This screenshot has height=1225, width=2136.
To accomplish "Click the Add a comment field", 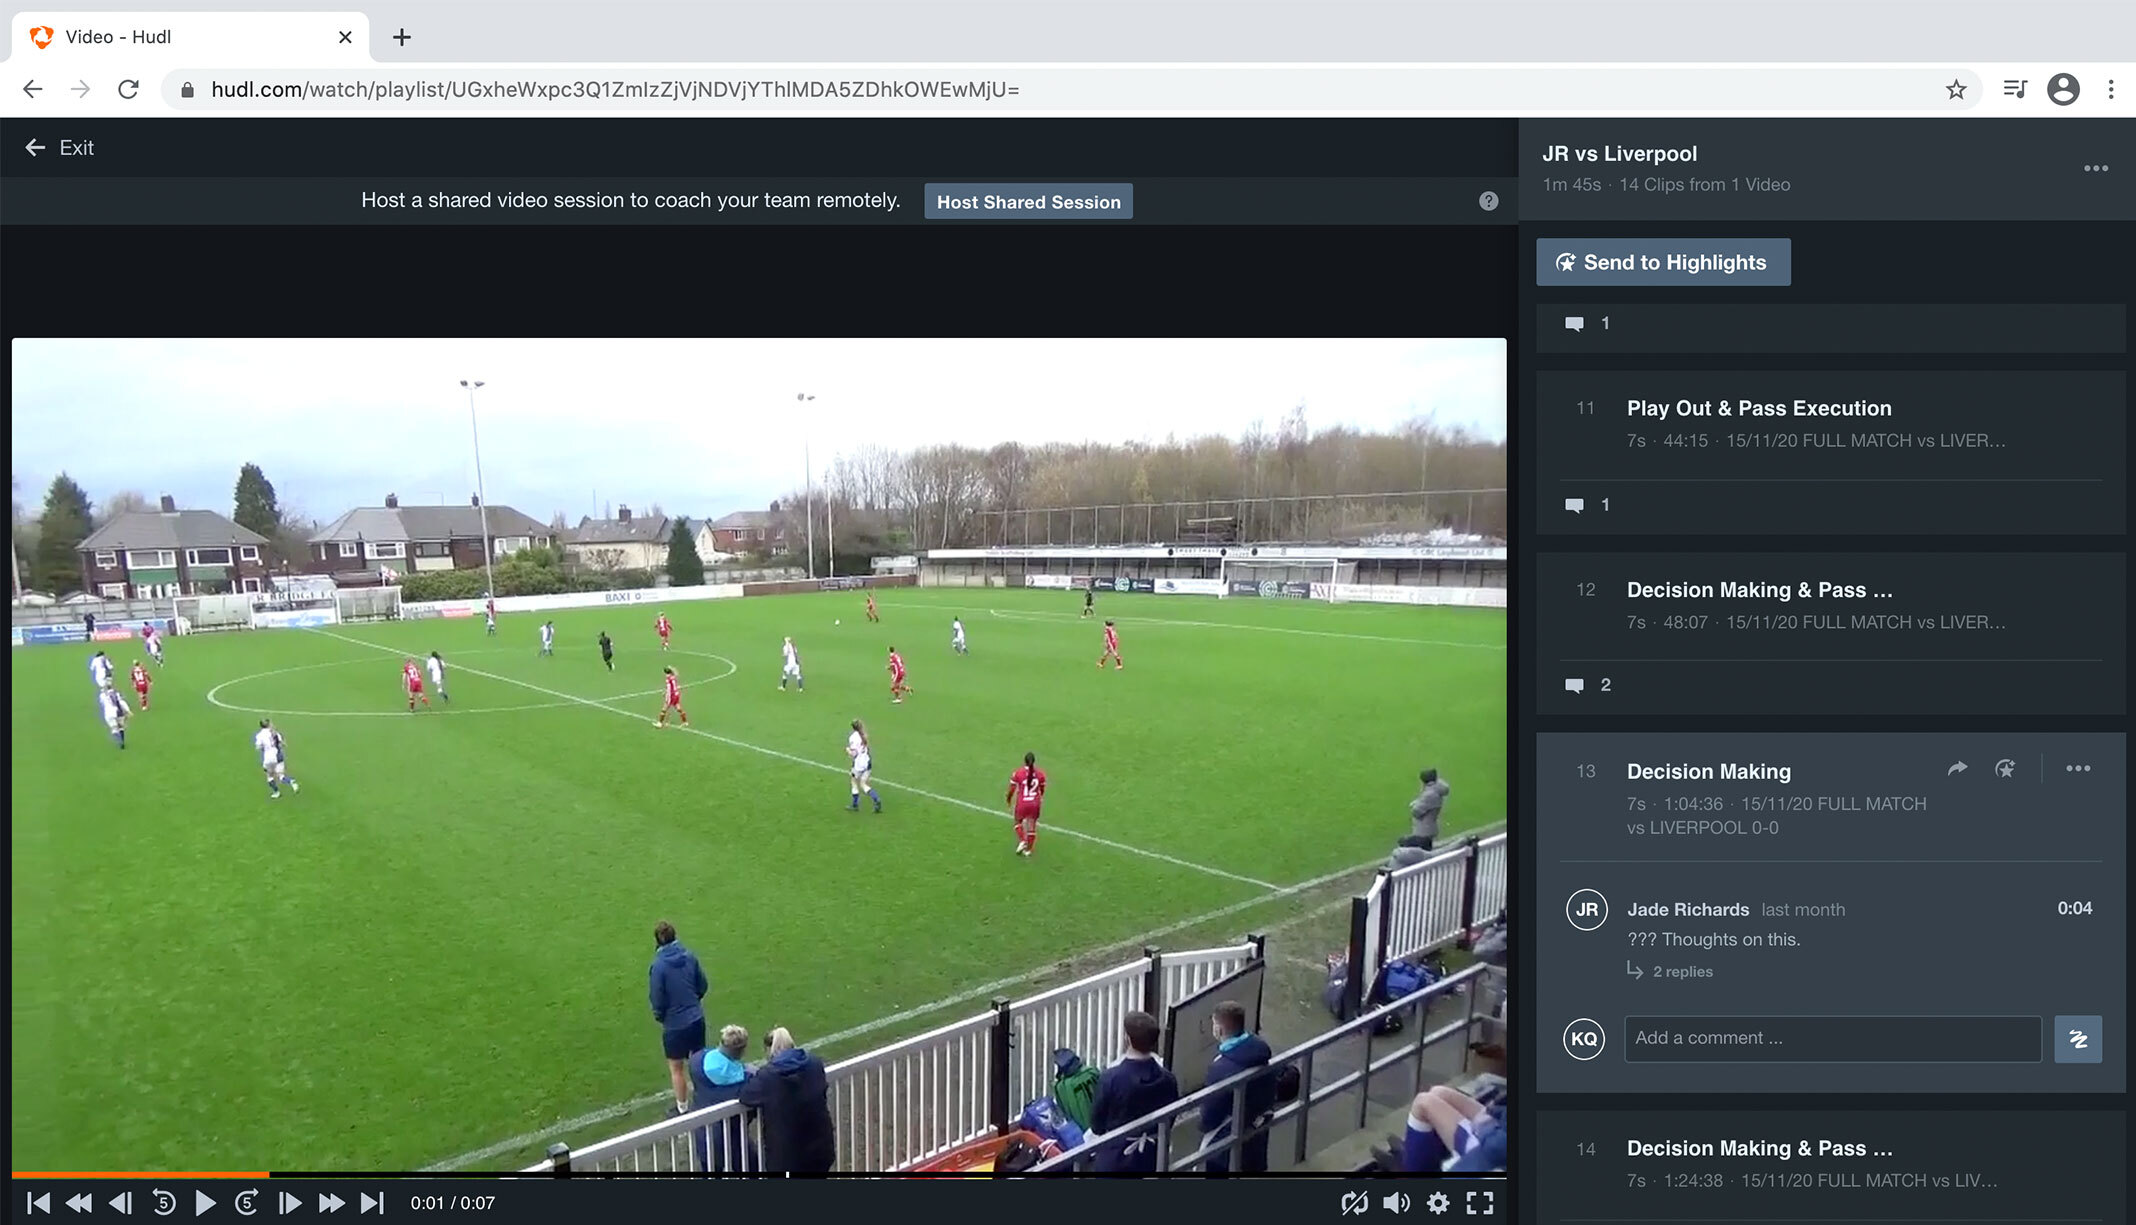I will click(x=1832, y=1038).
